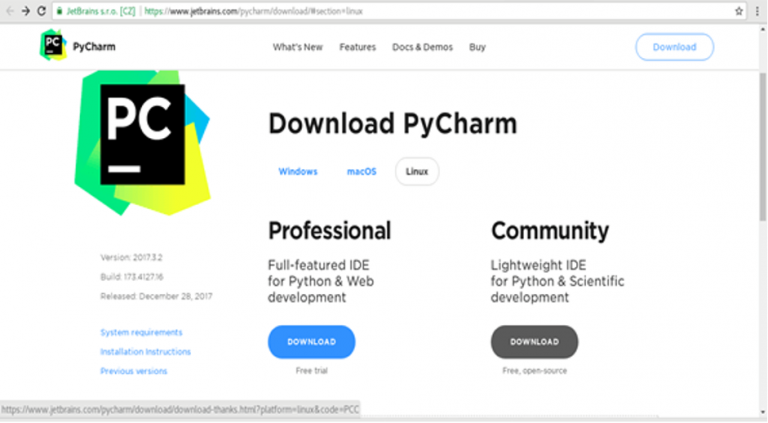
Task: Open the browser three-dot menu
Action: click(757, 11)
